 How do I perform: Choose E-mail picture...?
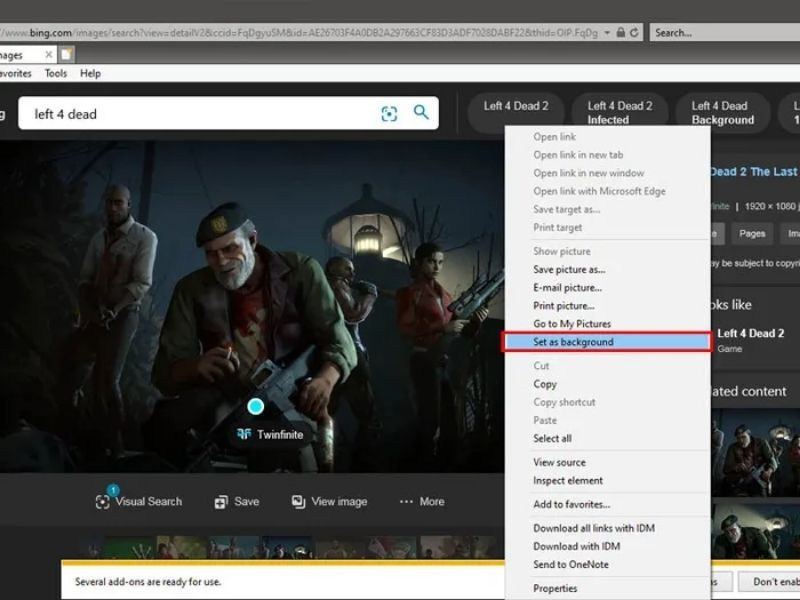point(607,288)
